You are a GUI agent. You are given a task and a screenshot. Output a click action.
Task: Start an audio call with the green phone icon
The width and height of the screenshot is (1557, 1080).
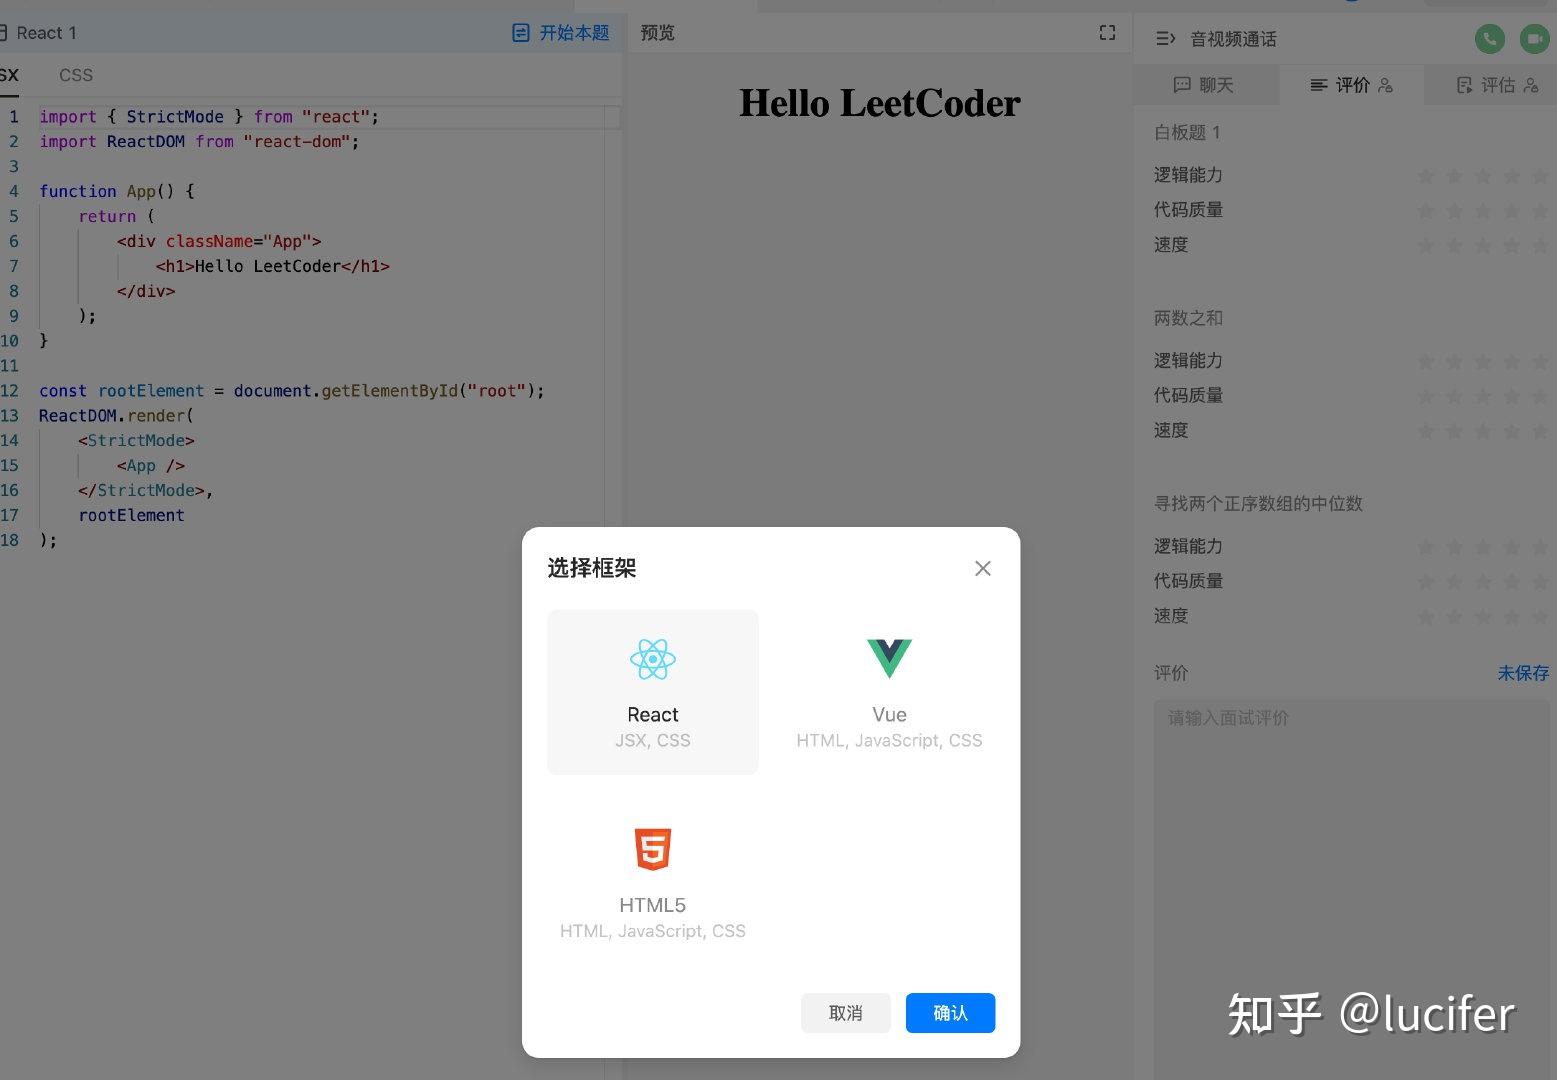pyautogui.click(x=1489, y=38)
